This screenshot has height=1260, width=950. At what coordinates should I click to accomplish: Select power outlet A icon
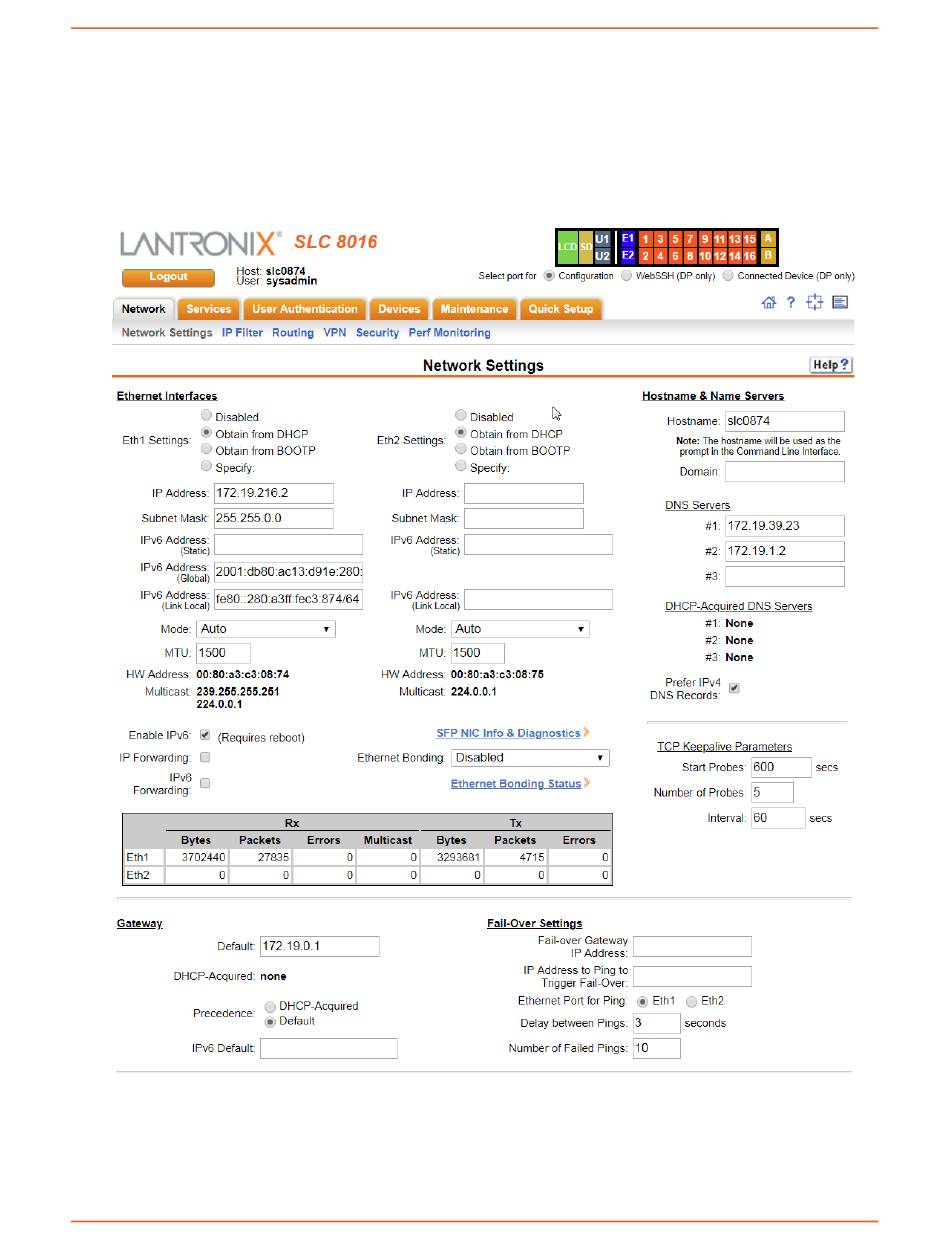[x=768, y=239]
